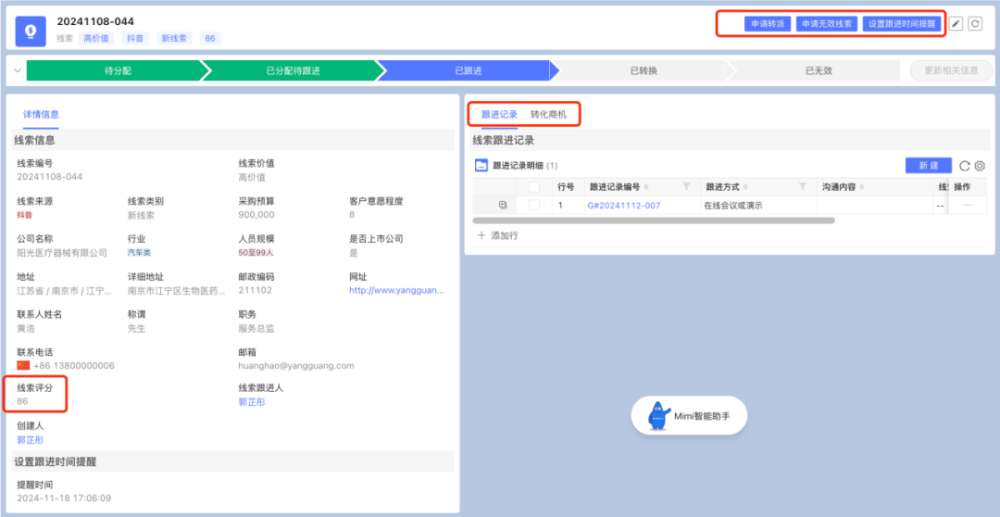The width and height of the screenshot is (1000, 517).
Task: Click the 邮政编码 value 211102
Action: tap(255, 290)
